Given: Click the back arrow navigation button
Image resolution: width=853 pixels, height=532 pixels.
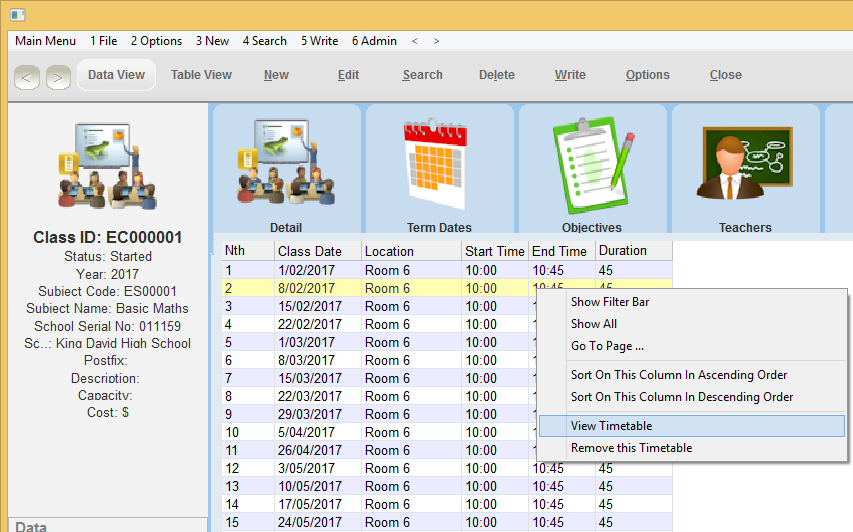Looking at the screenshot, I should 27,76.
